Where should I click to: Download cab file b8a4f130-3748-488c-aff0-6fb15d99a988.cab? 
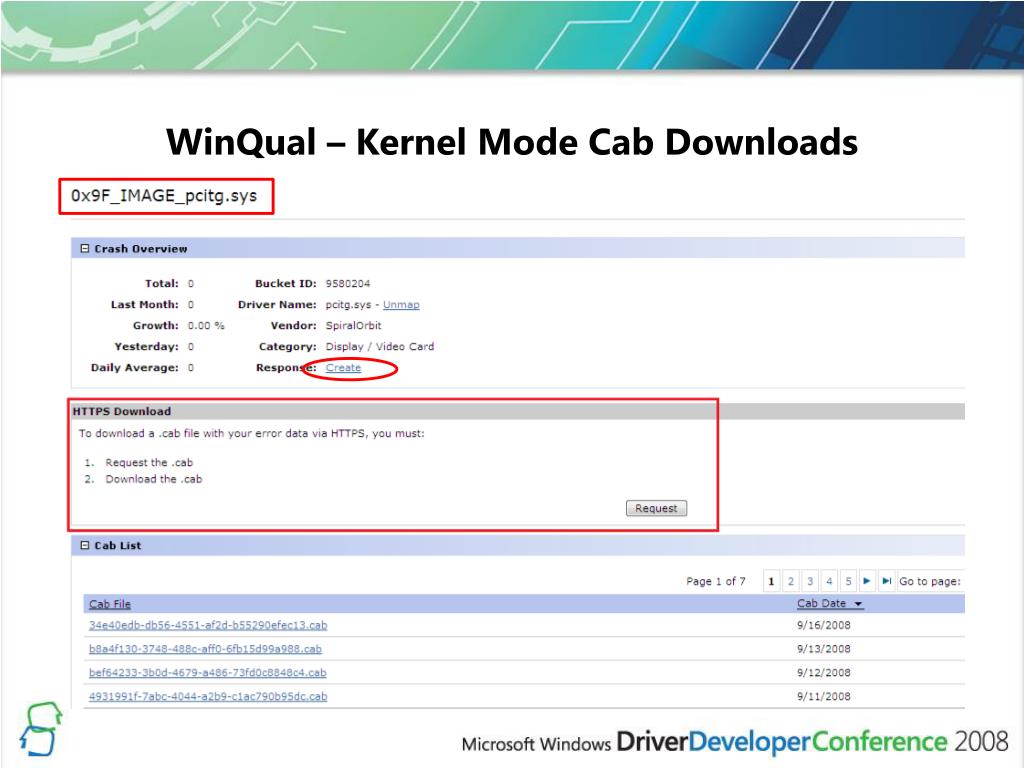(205, 649)
